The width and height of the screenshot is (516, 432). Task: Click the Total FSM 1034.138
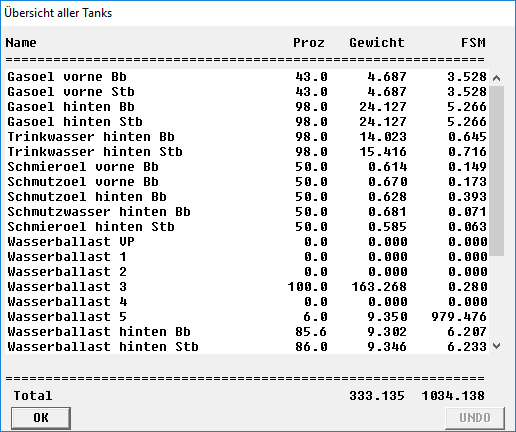[453, 396]
